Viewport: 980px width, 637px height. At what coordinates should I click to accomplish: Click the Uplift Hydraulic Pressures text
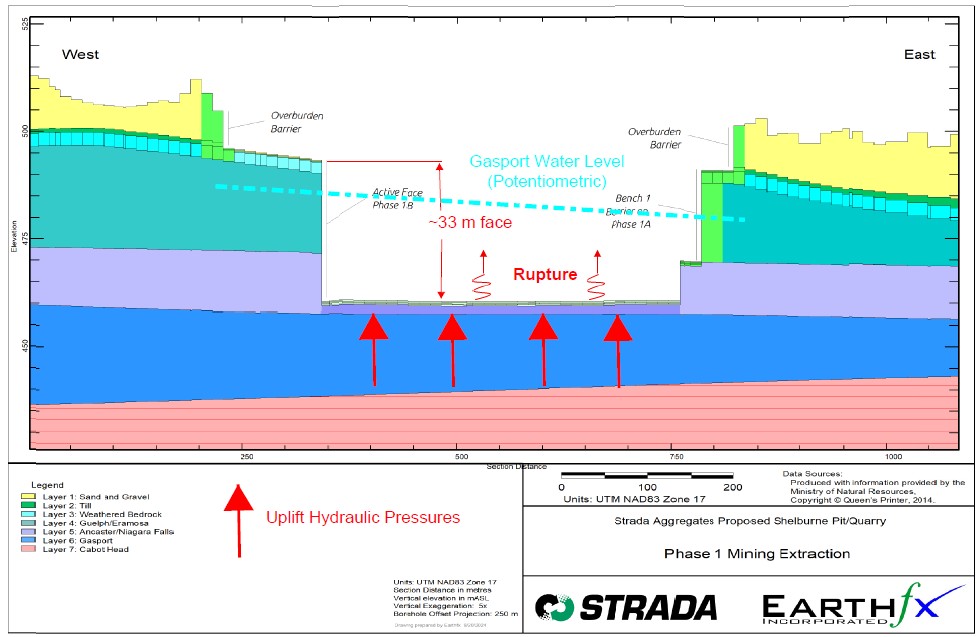pos(363,518)
